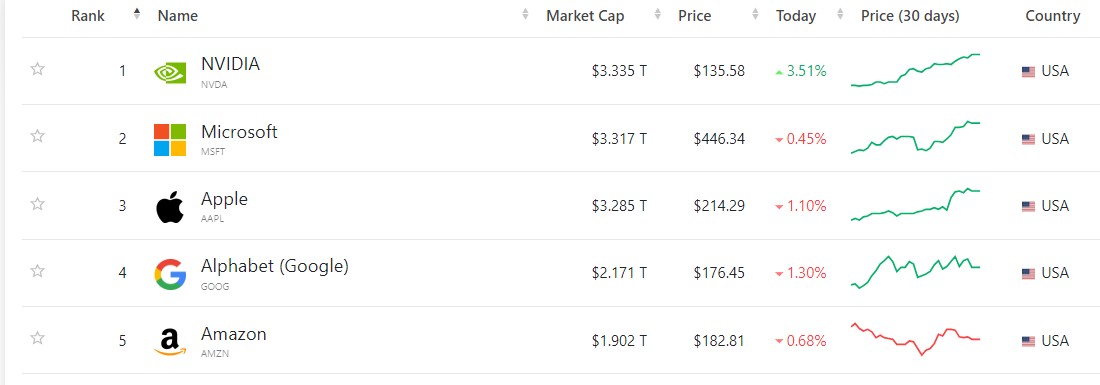
Task: Click the Microsoft four-square logo
Action: pos(170,139)
